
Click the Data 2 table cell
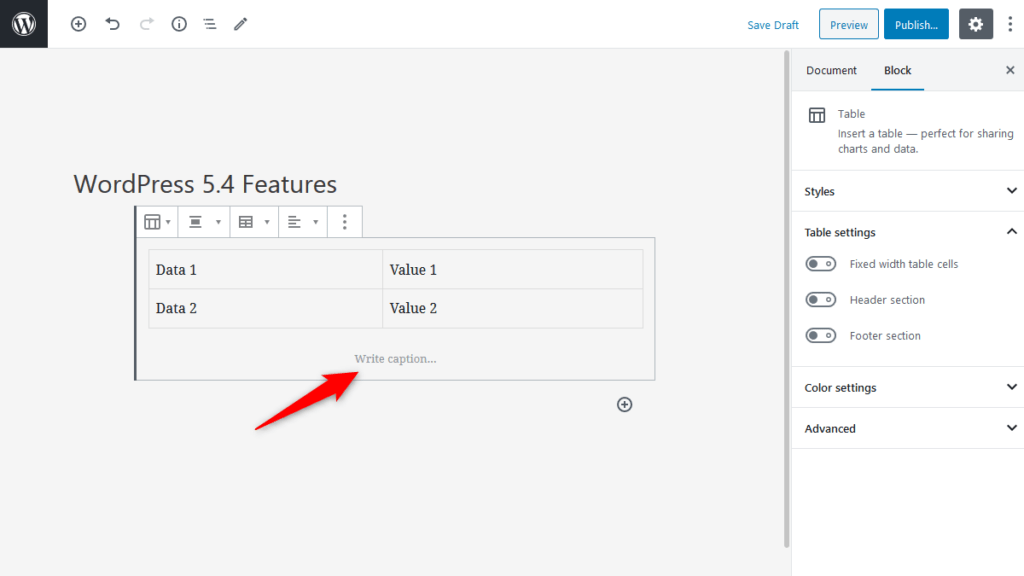pyautogui.click(x=265, y=308)
